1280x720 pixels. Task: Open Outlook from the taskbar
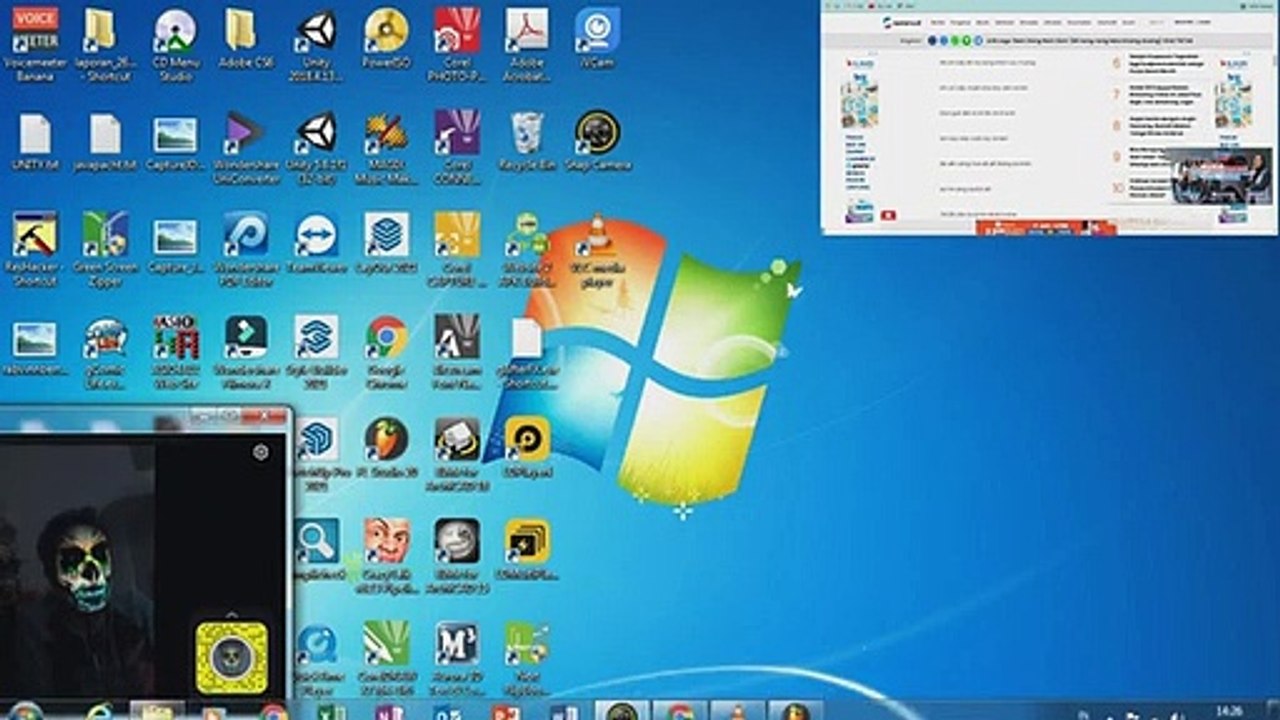[x=446, y=712]
